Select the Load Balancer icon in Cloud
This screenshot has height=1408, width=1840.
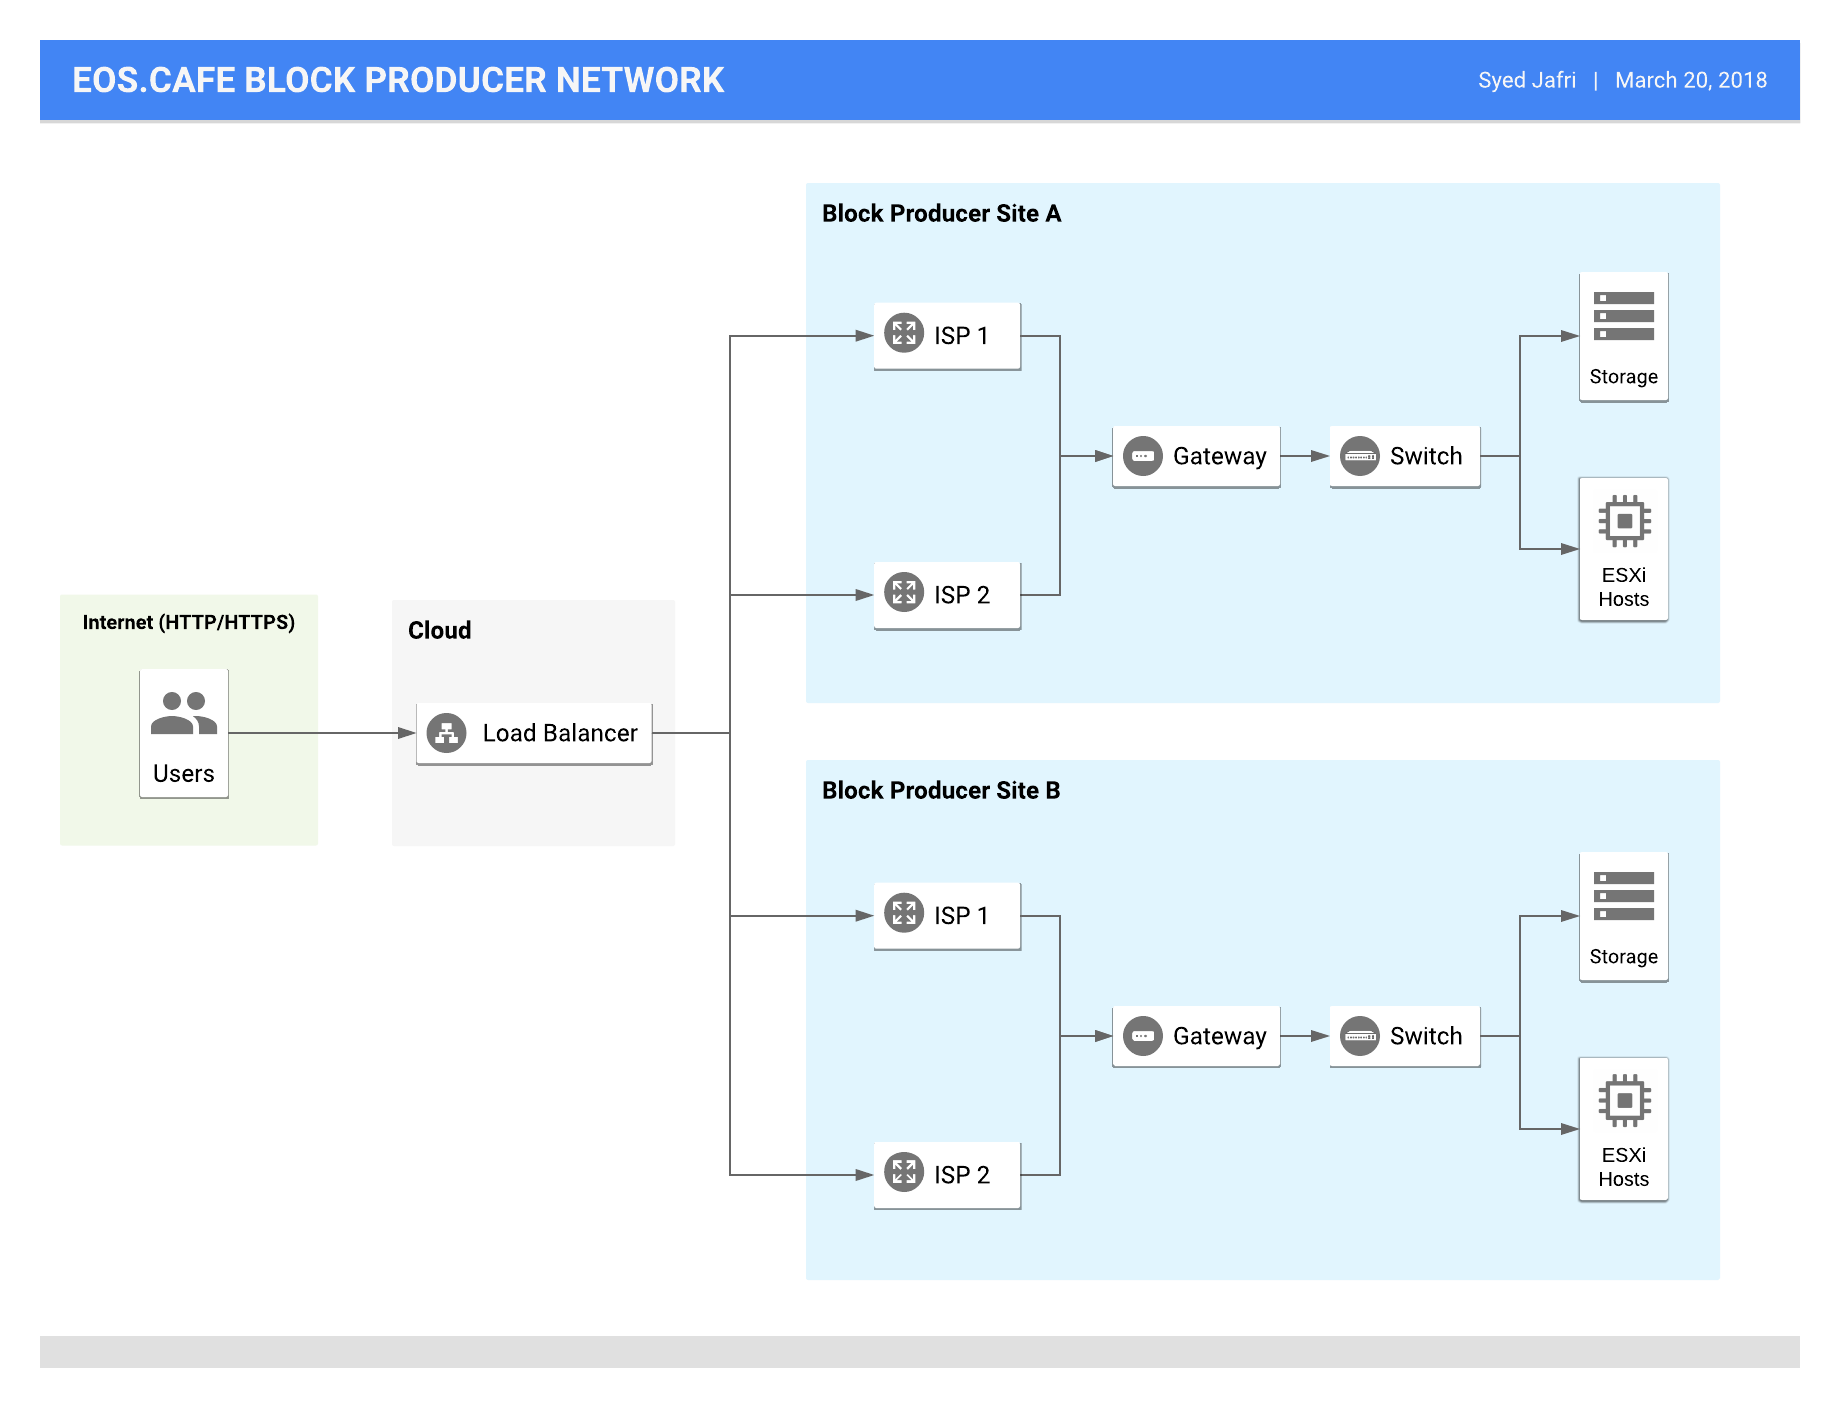(447, 733)
